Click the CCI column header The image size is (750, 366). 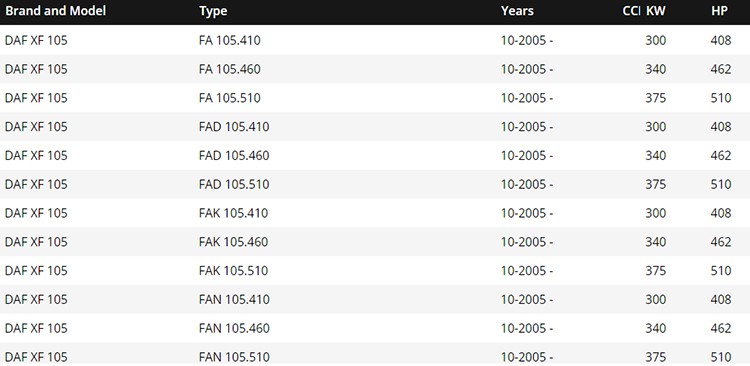click(631, 11)
